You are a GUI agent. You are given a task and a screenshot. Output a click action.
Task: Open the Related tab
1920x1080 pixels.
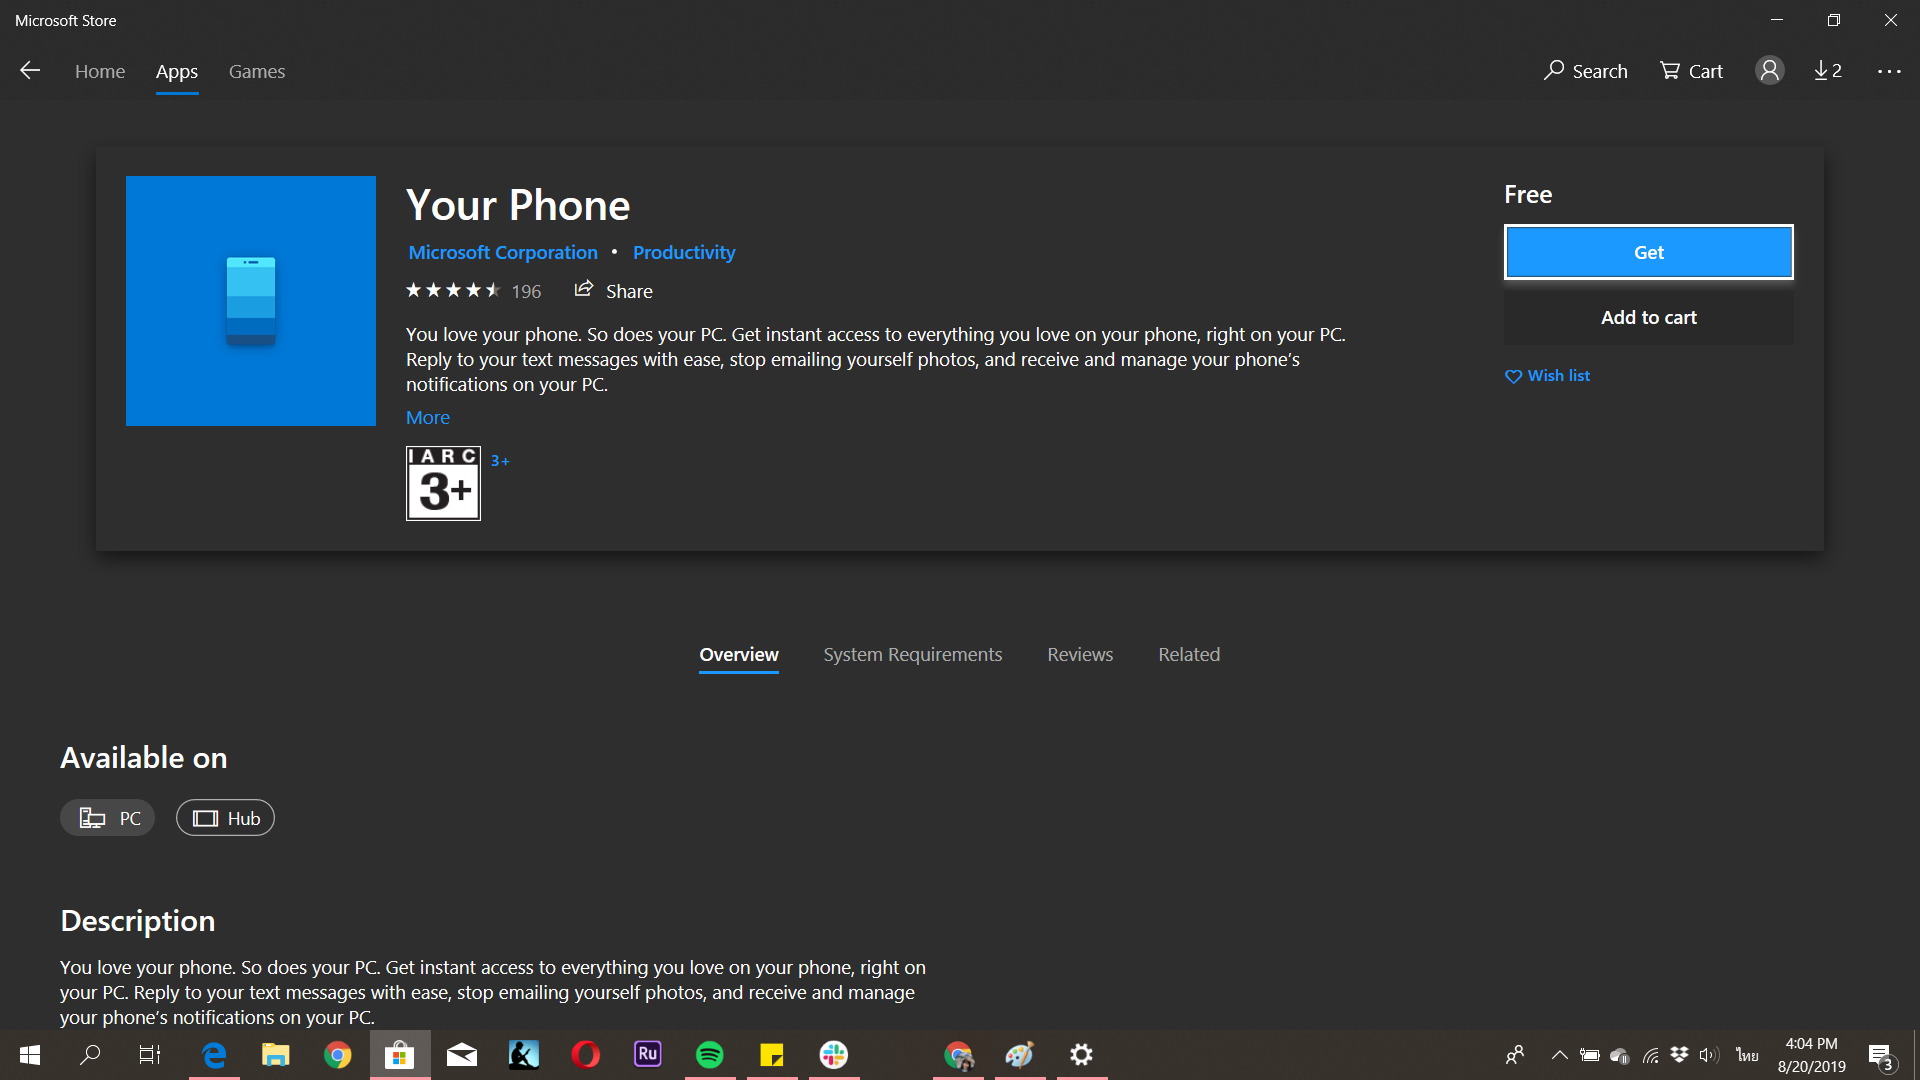[1189, 655]
